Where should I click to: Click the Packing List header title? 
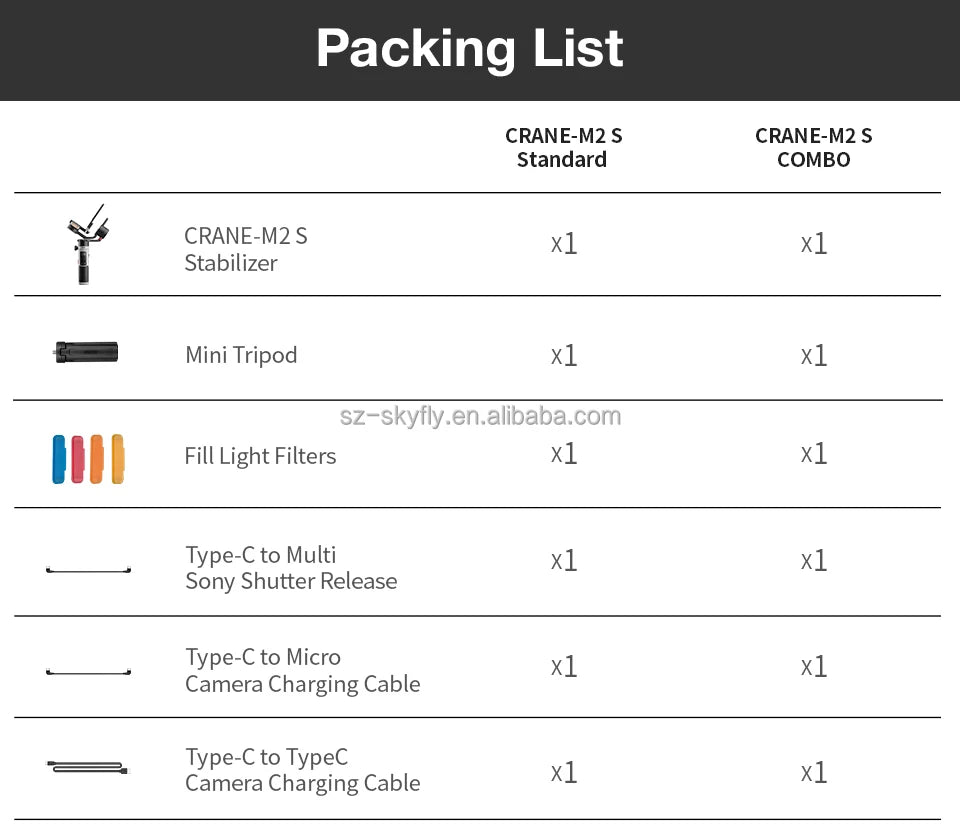pyautogui.click(x=469, y=48)
